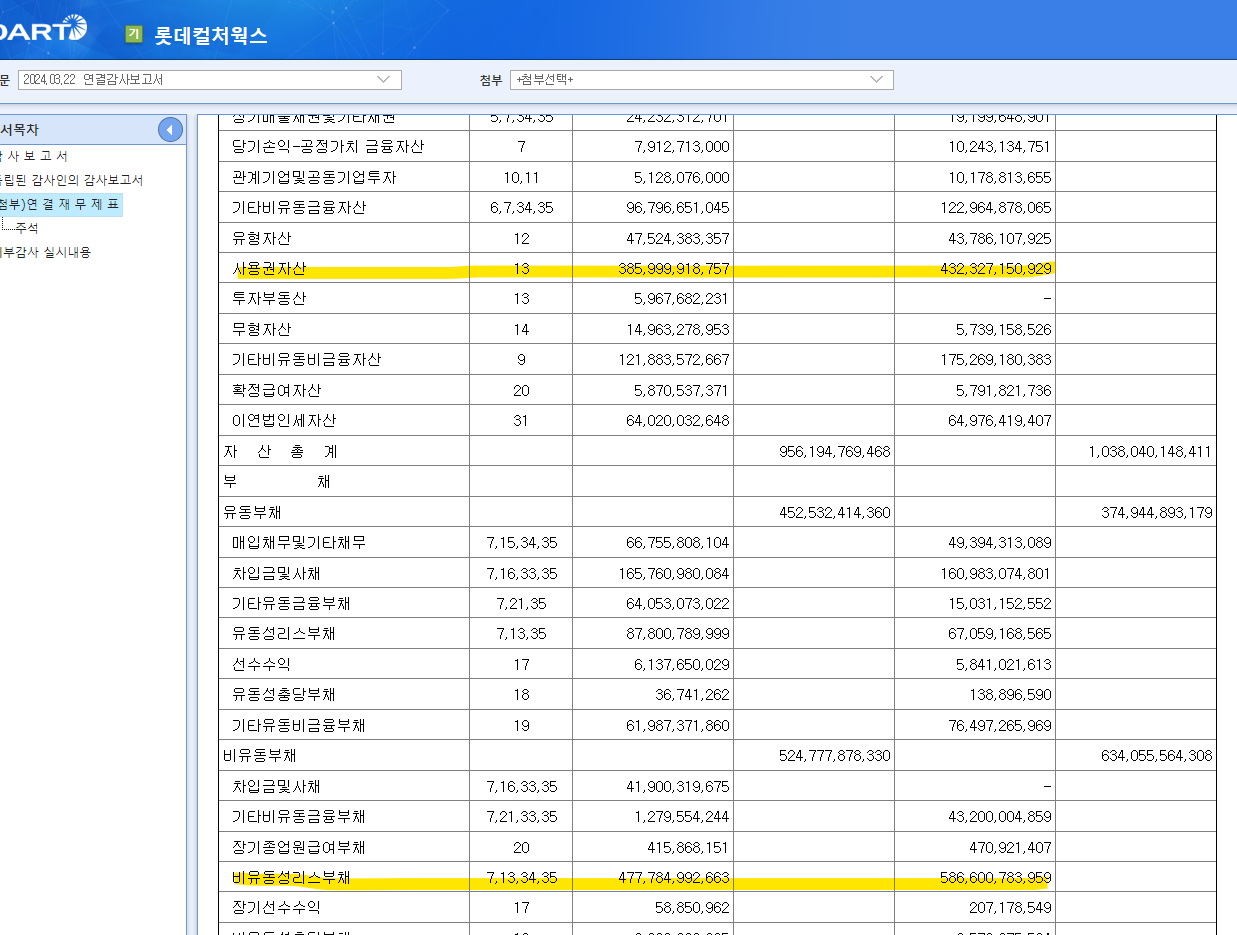The width and height of the screenshot is (1237, 935).
Task: Click the highlighted 비유동성리스부채 row label
Action: 291,878
